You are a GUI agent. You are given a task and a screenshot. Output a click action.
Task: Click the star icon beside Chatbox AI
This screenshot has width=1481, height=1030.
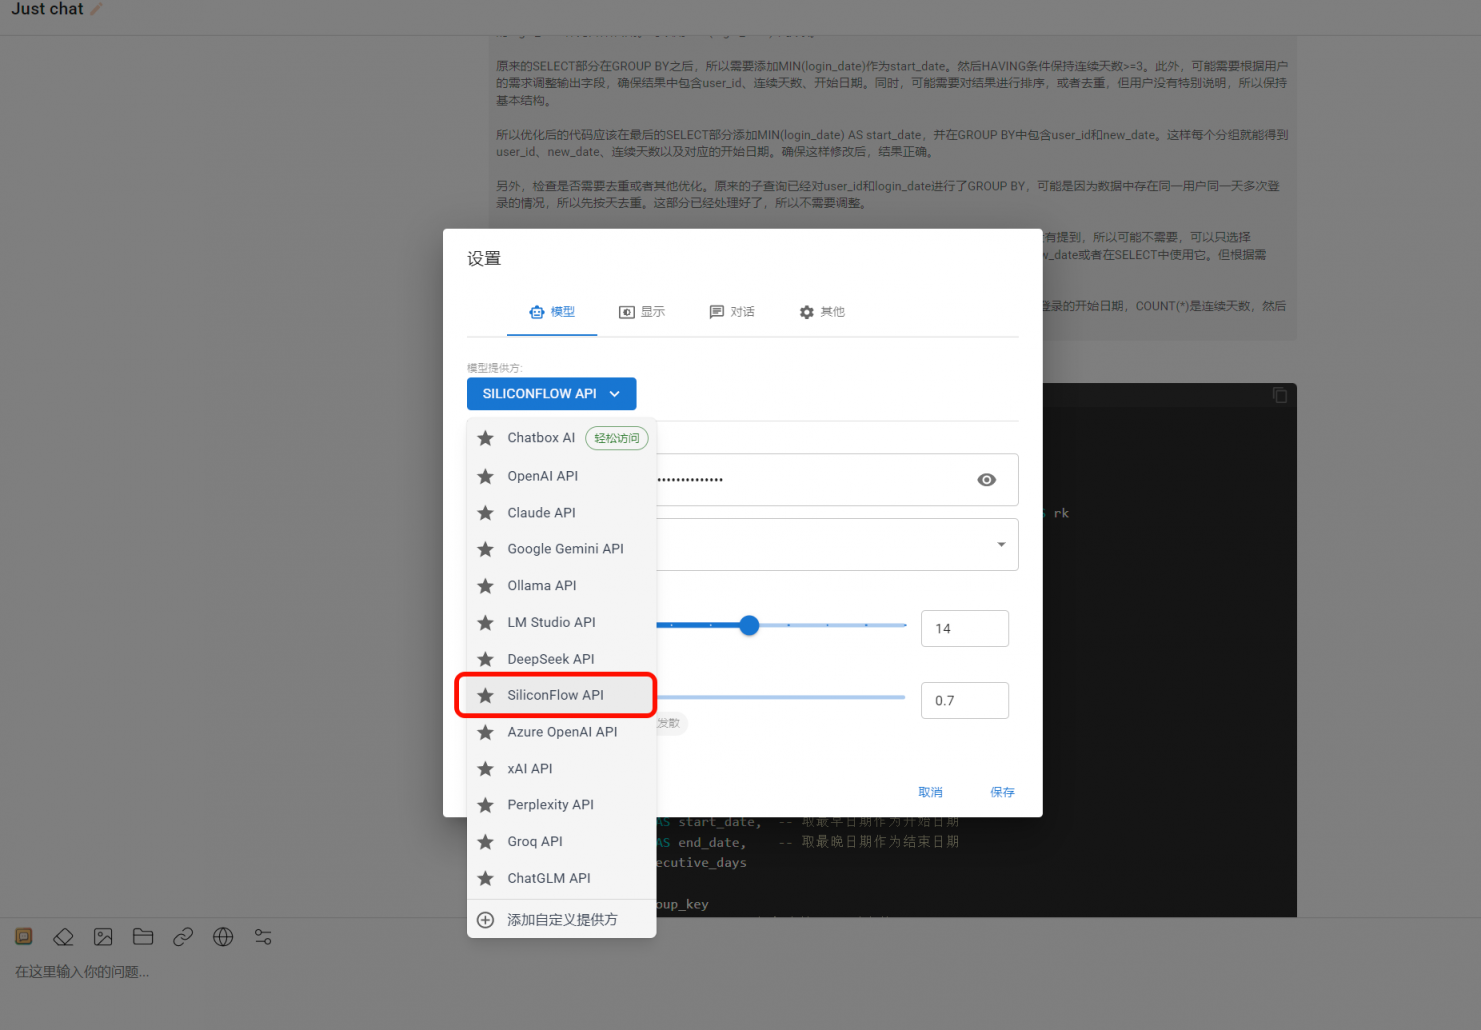(485, 438)
